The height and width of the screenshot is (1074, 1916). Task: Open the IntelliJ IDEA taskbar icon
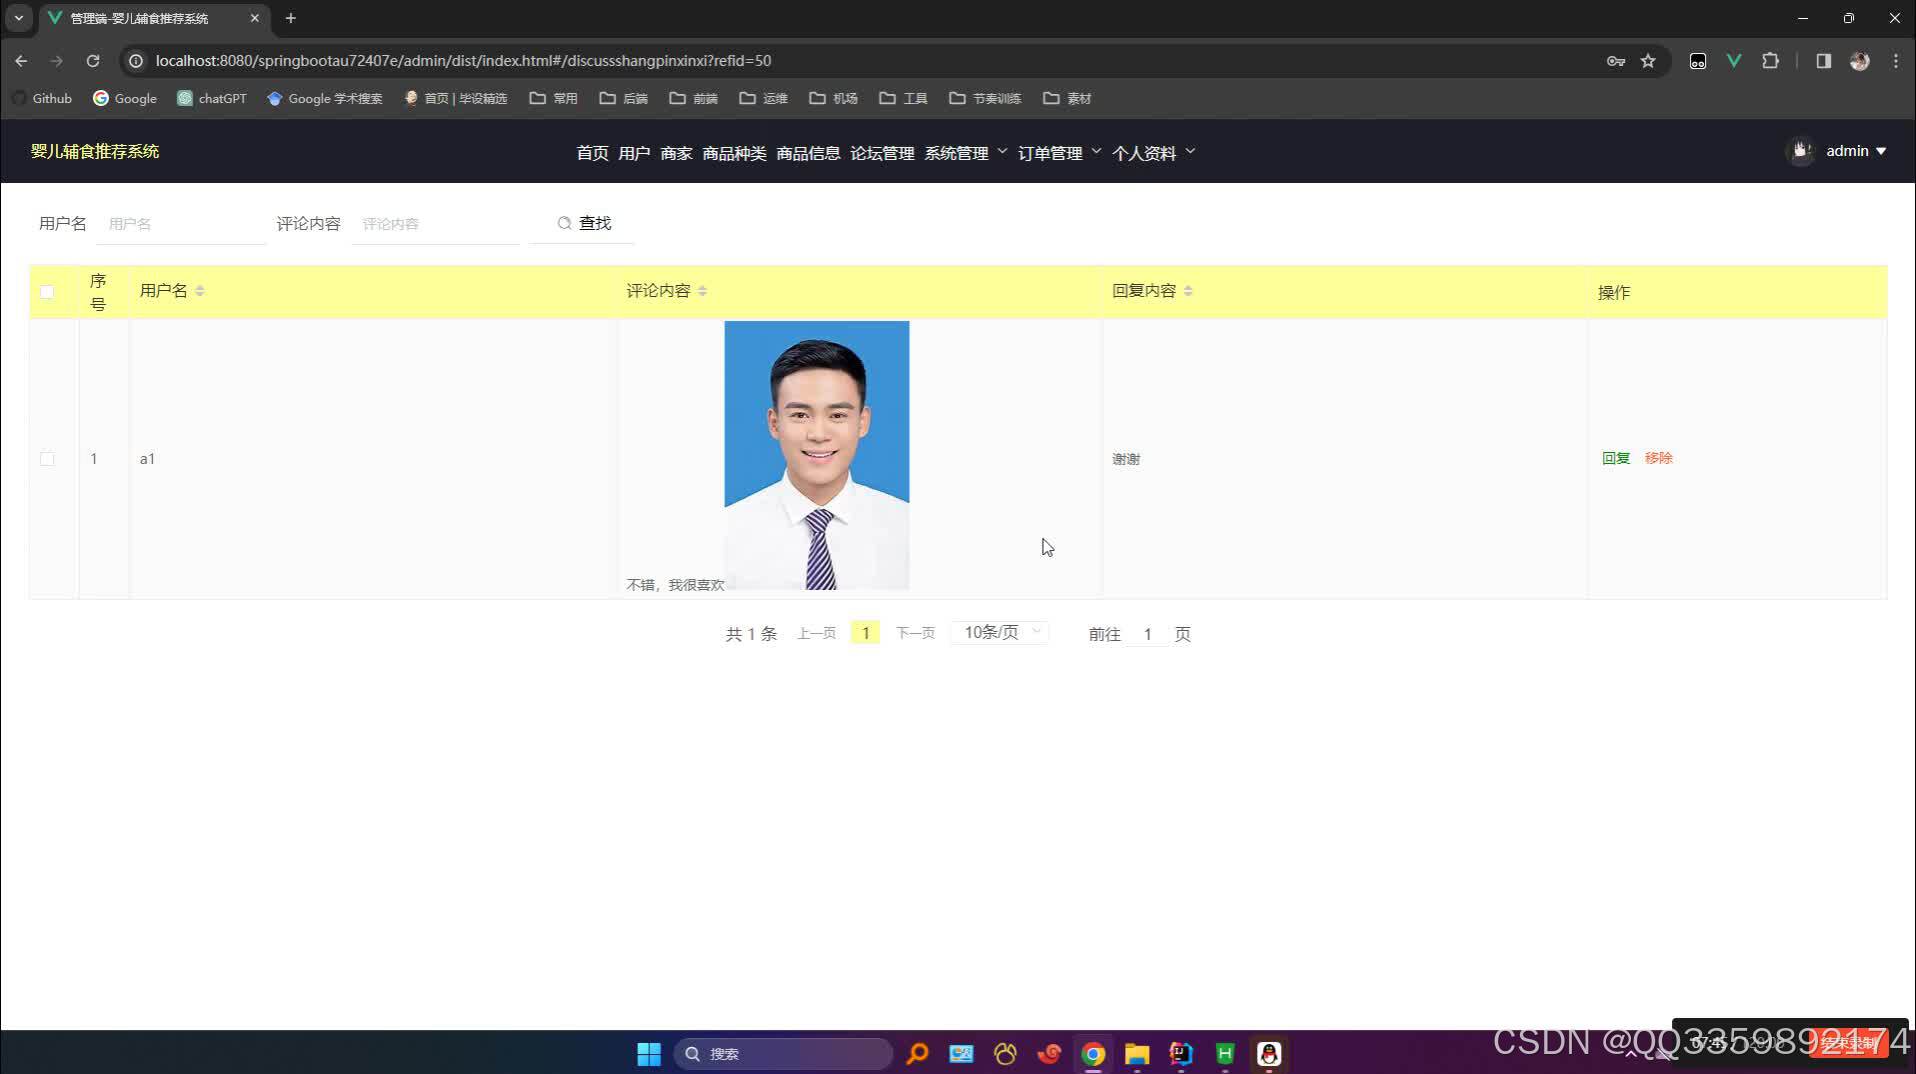pyautogui.click(x=1181, y=1054)
